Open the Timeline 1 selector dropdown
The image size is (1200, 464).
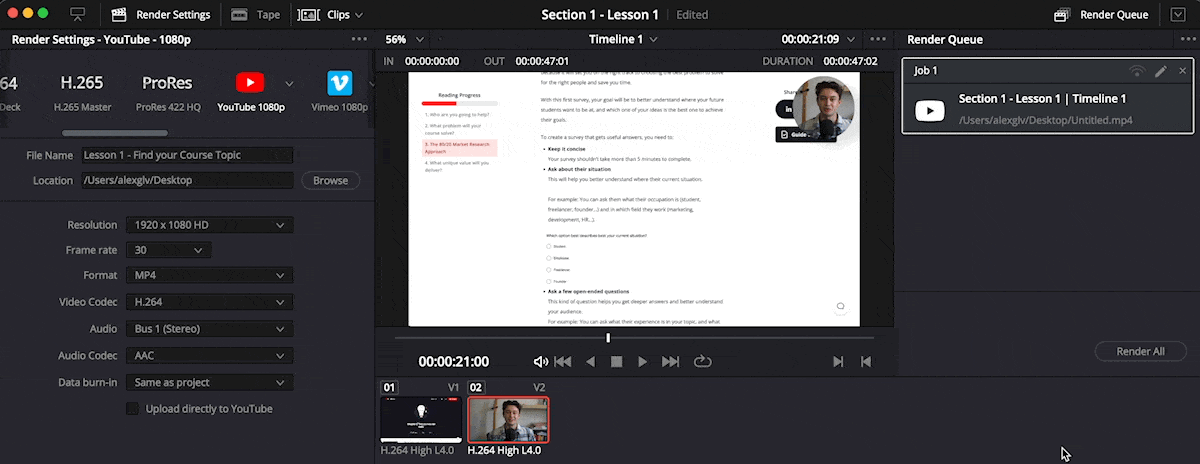[x=624, y=39]
